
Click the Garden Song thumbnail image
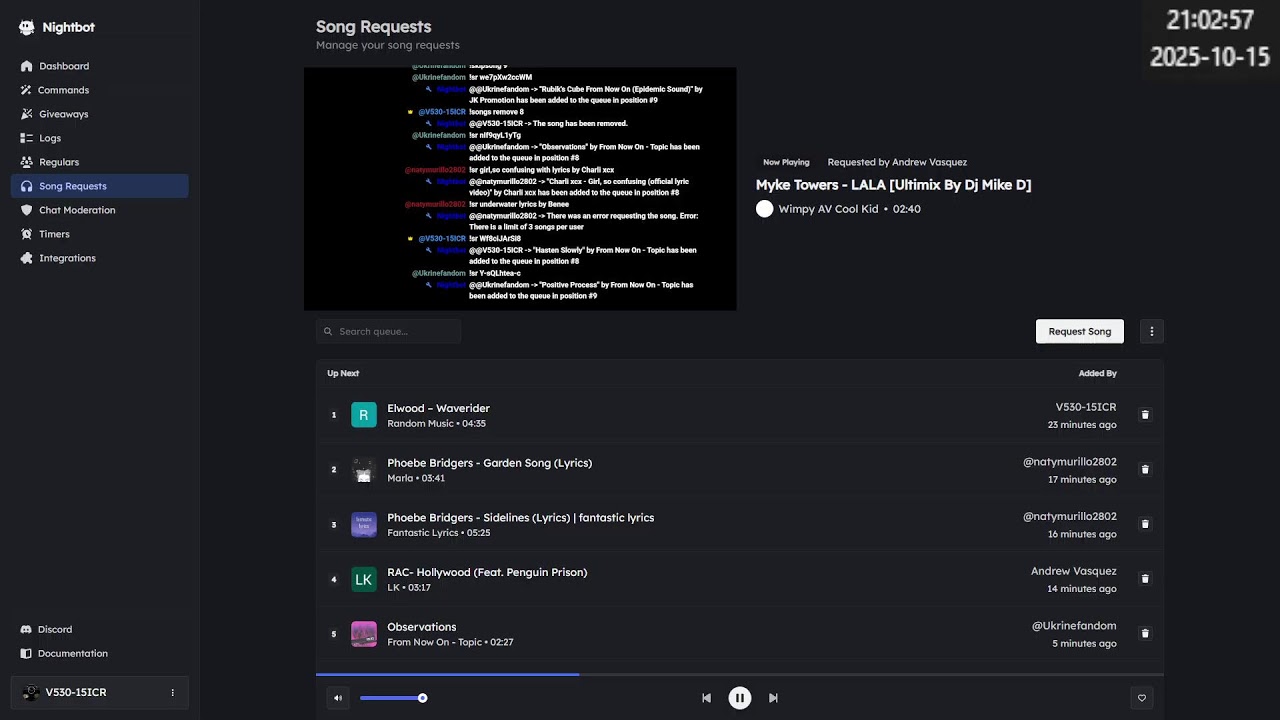pos(364,470)
